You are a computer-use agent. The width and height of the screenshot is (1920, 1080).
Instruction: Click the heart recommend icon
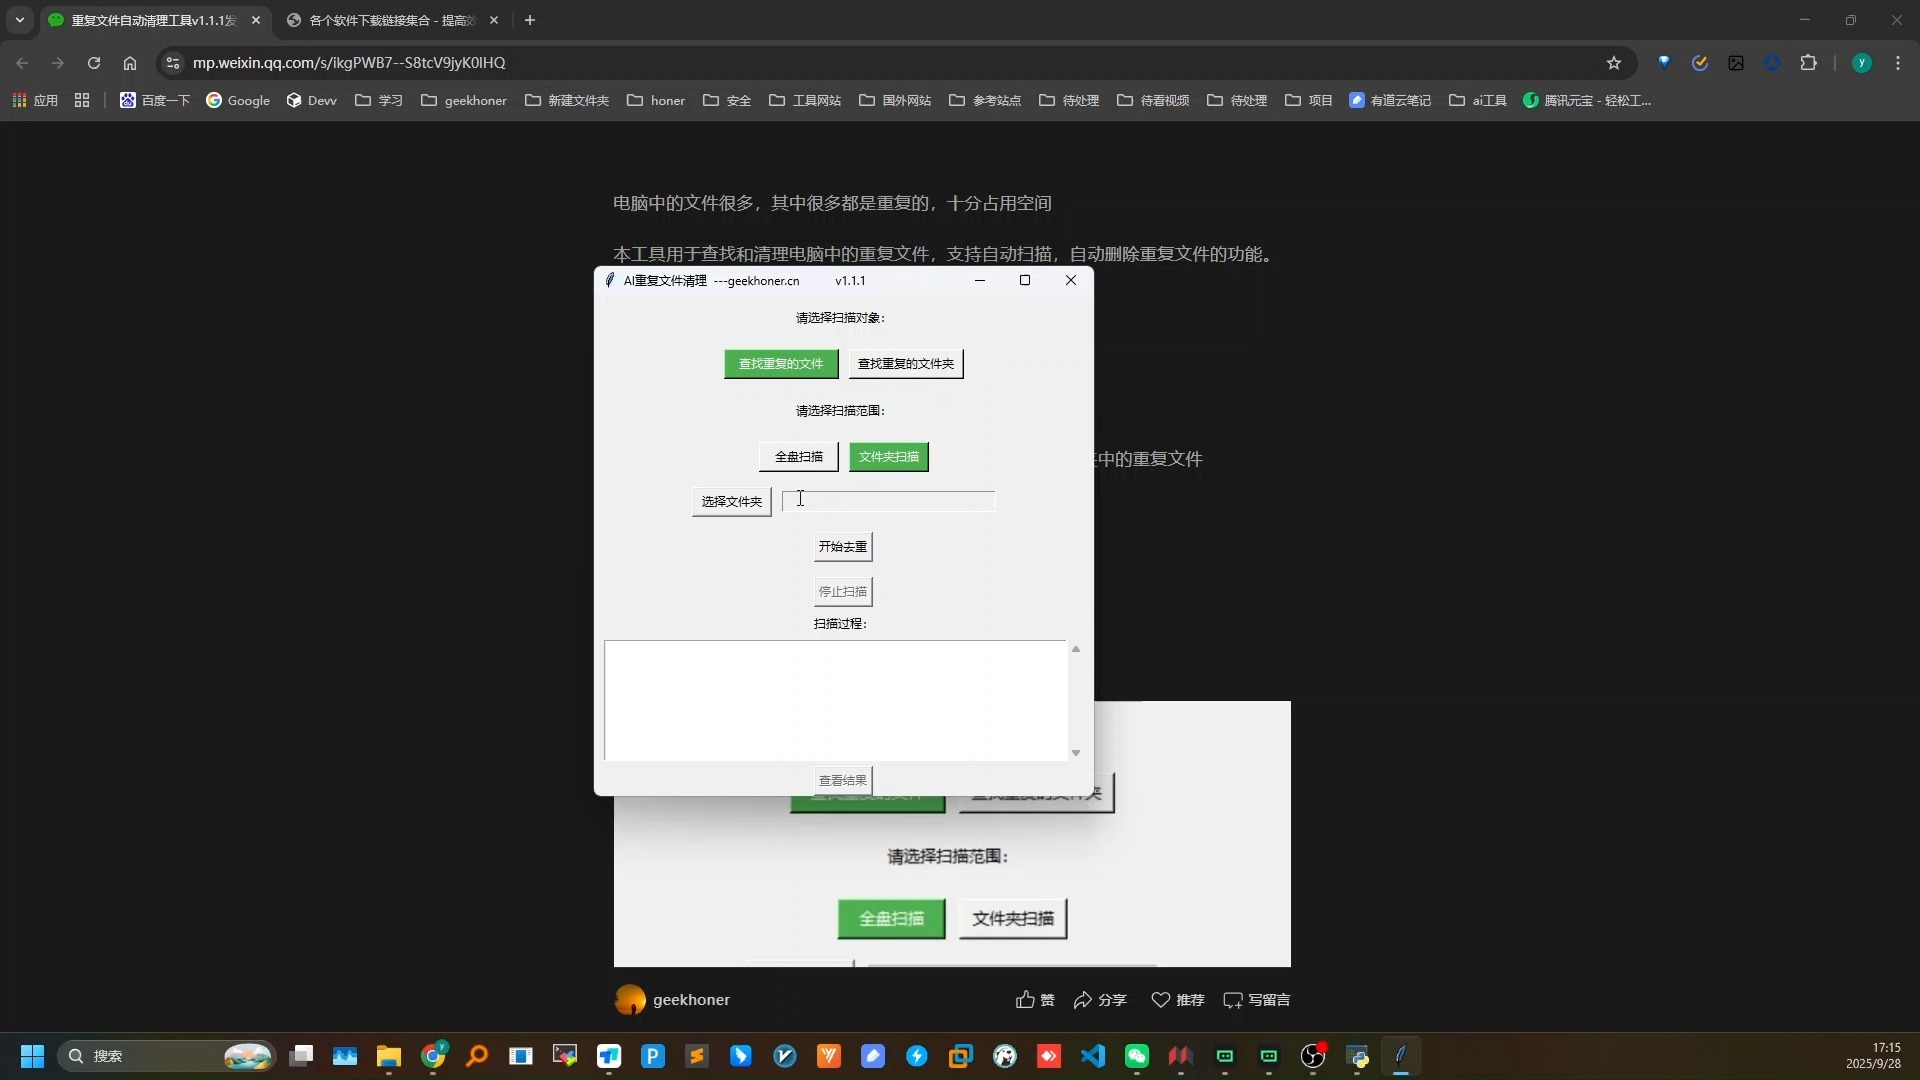(1160, 1000)
